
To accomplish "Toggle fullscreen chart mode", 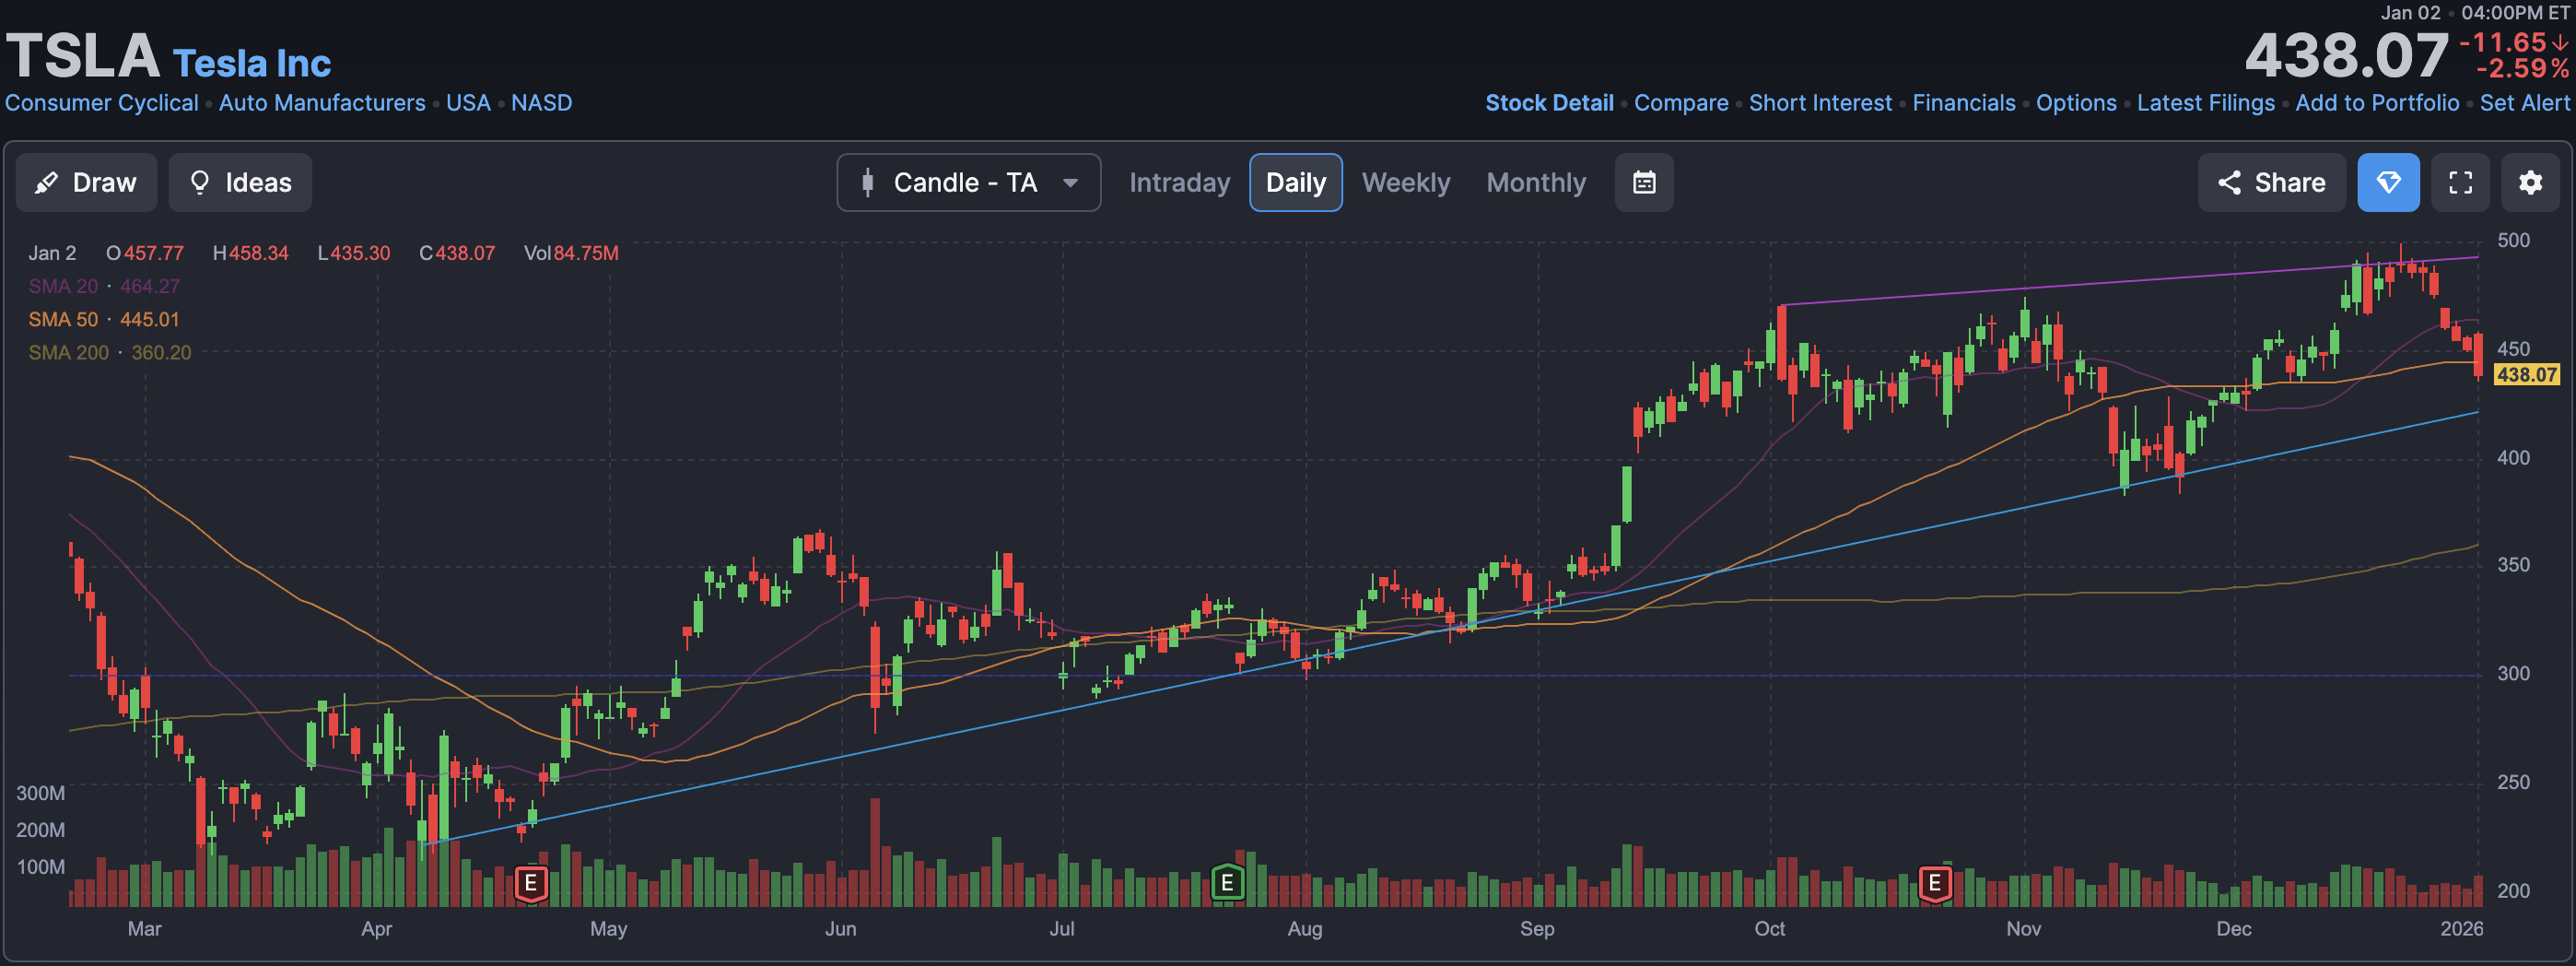I will [x=2460, y=182].
